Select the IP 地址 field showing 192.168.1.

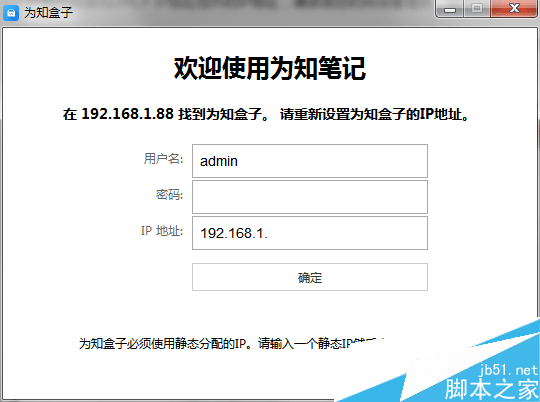(310, 233)
